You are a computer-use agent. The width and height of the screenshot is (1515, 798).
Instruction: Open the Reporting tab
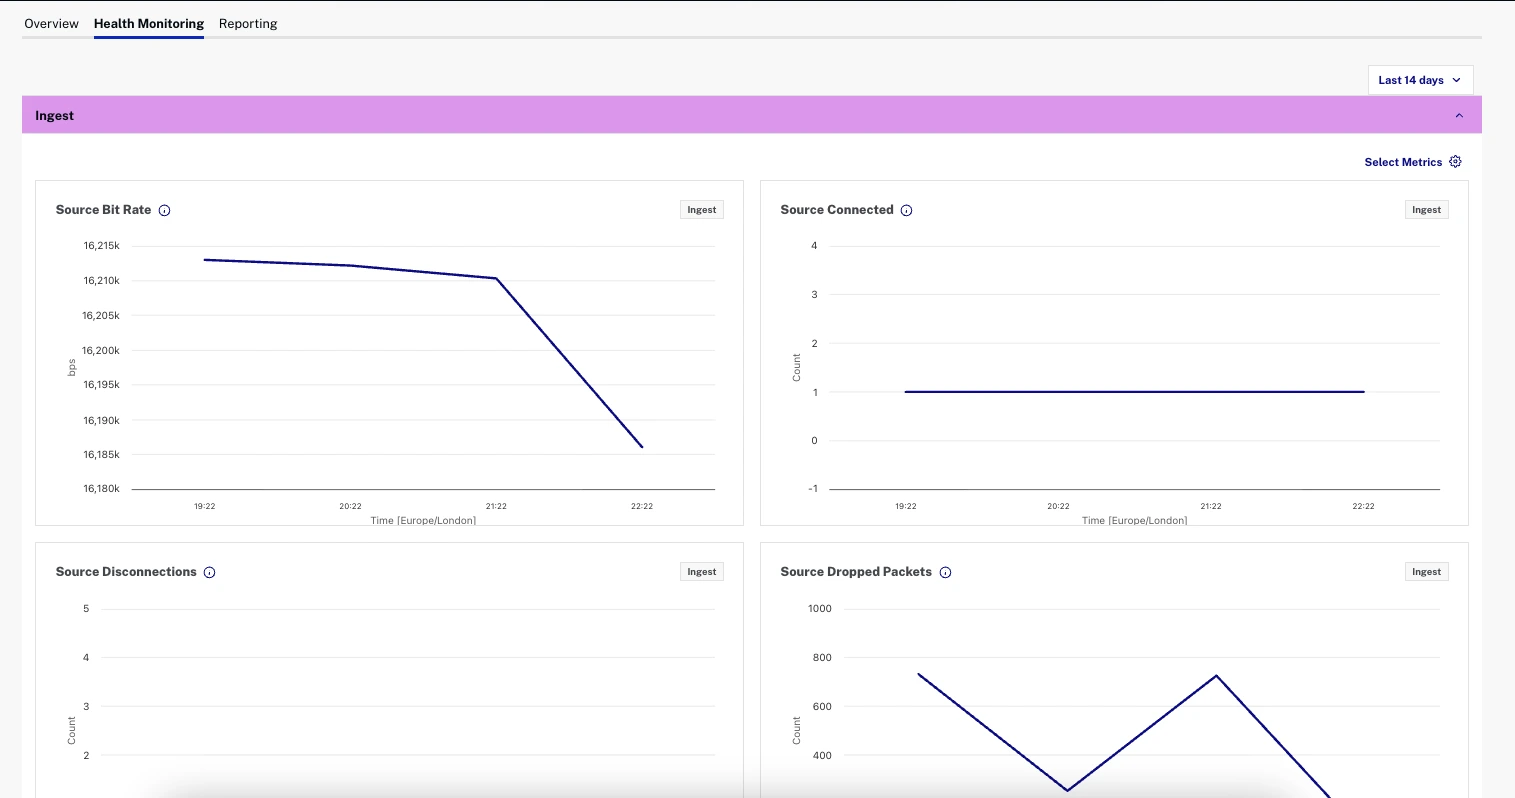(247, 23)
